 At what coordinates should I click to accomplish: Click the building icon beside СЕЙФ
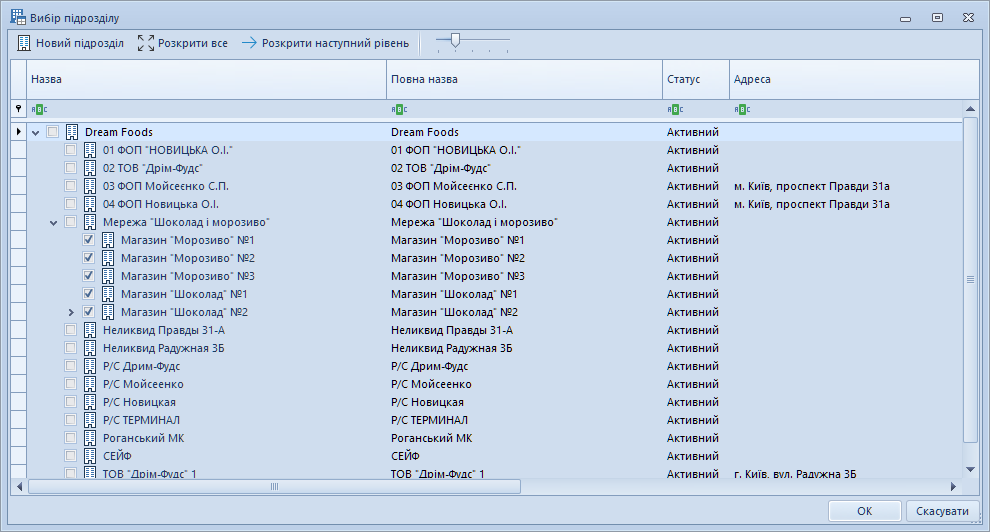tap(90, 456)
